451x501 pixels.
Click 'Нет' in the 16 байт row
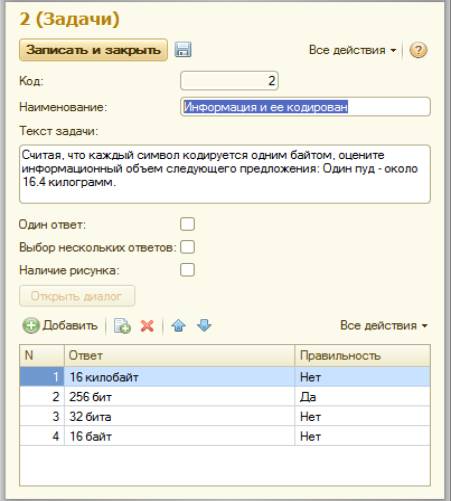coord(310,436)
